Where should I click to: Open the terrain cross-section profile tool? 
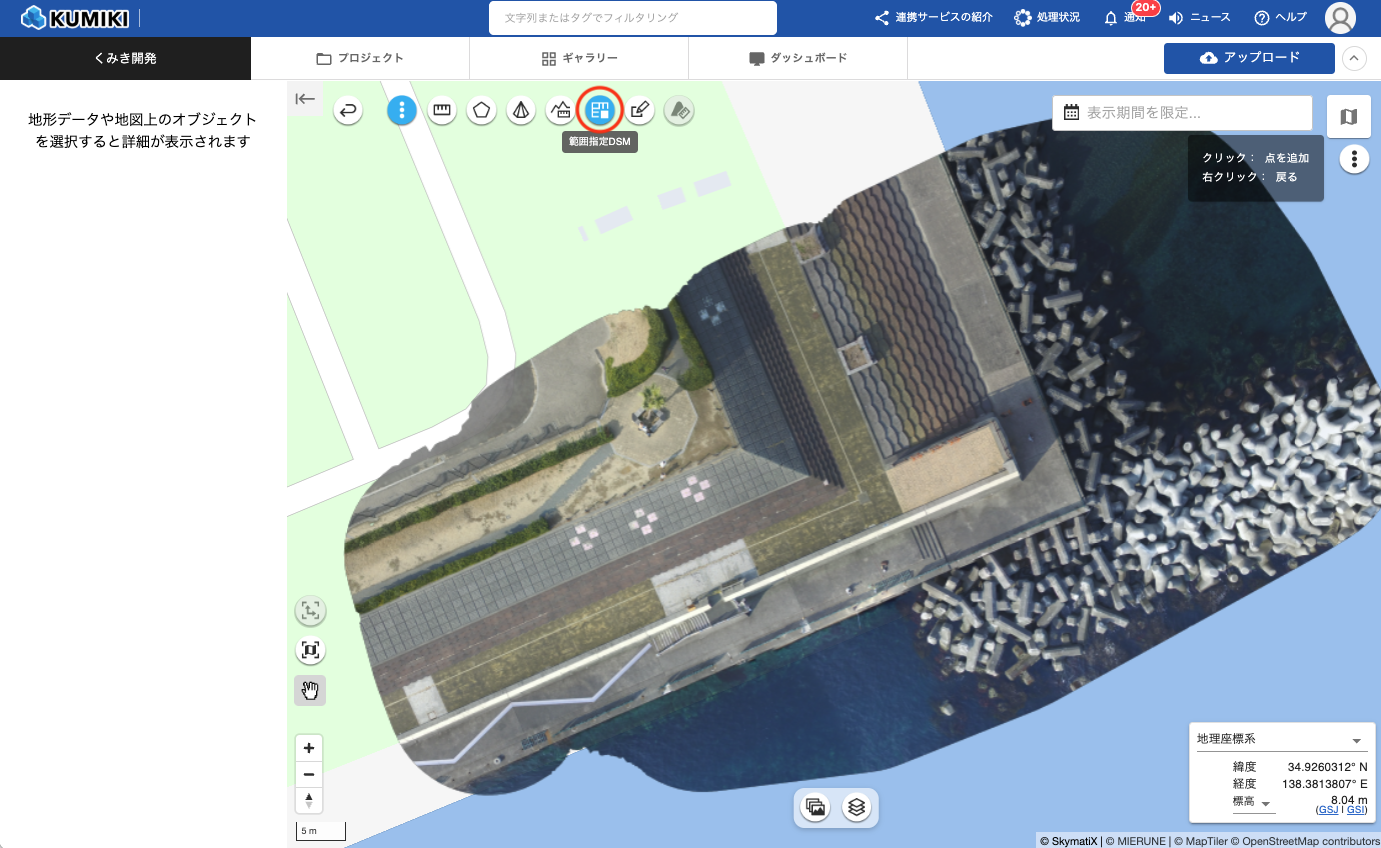tap(560, 111)
